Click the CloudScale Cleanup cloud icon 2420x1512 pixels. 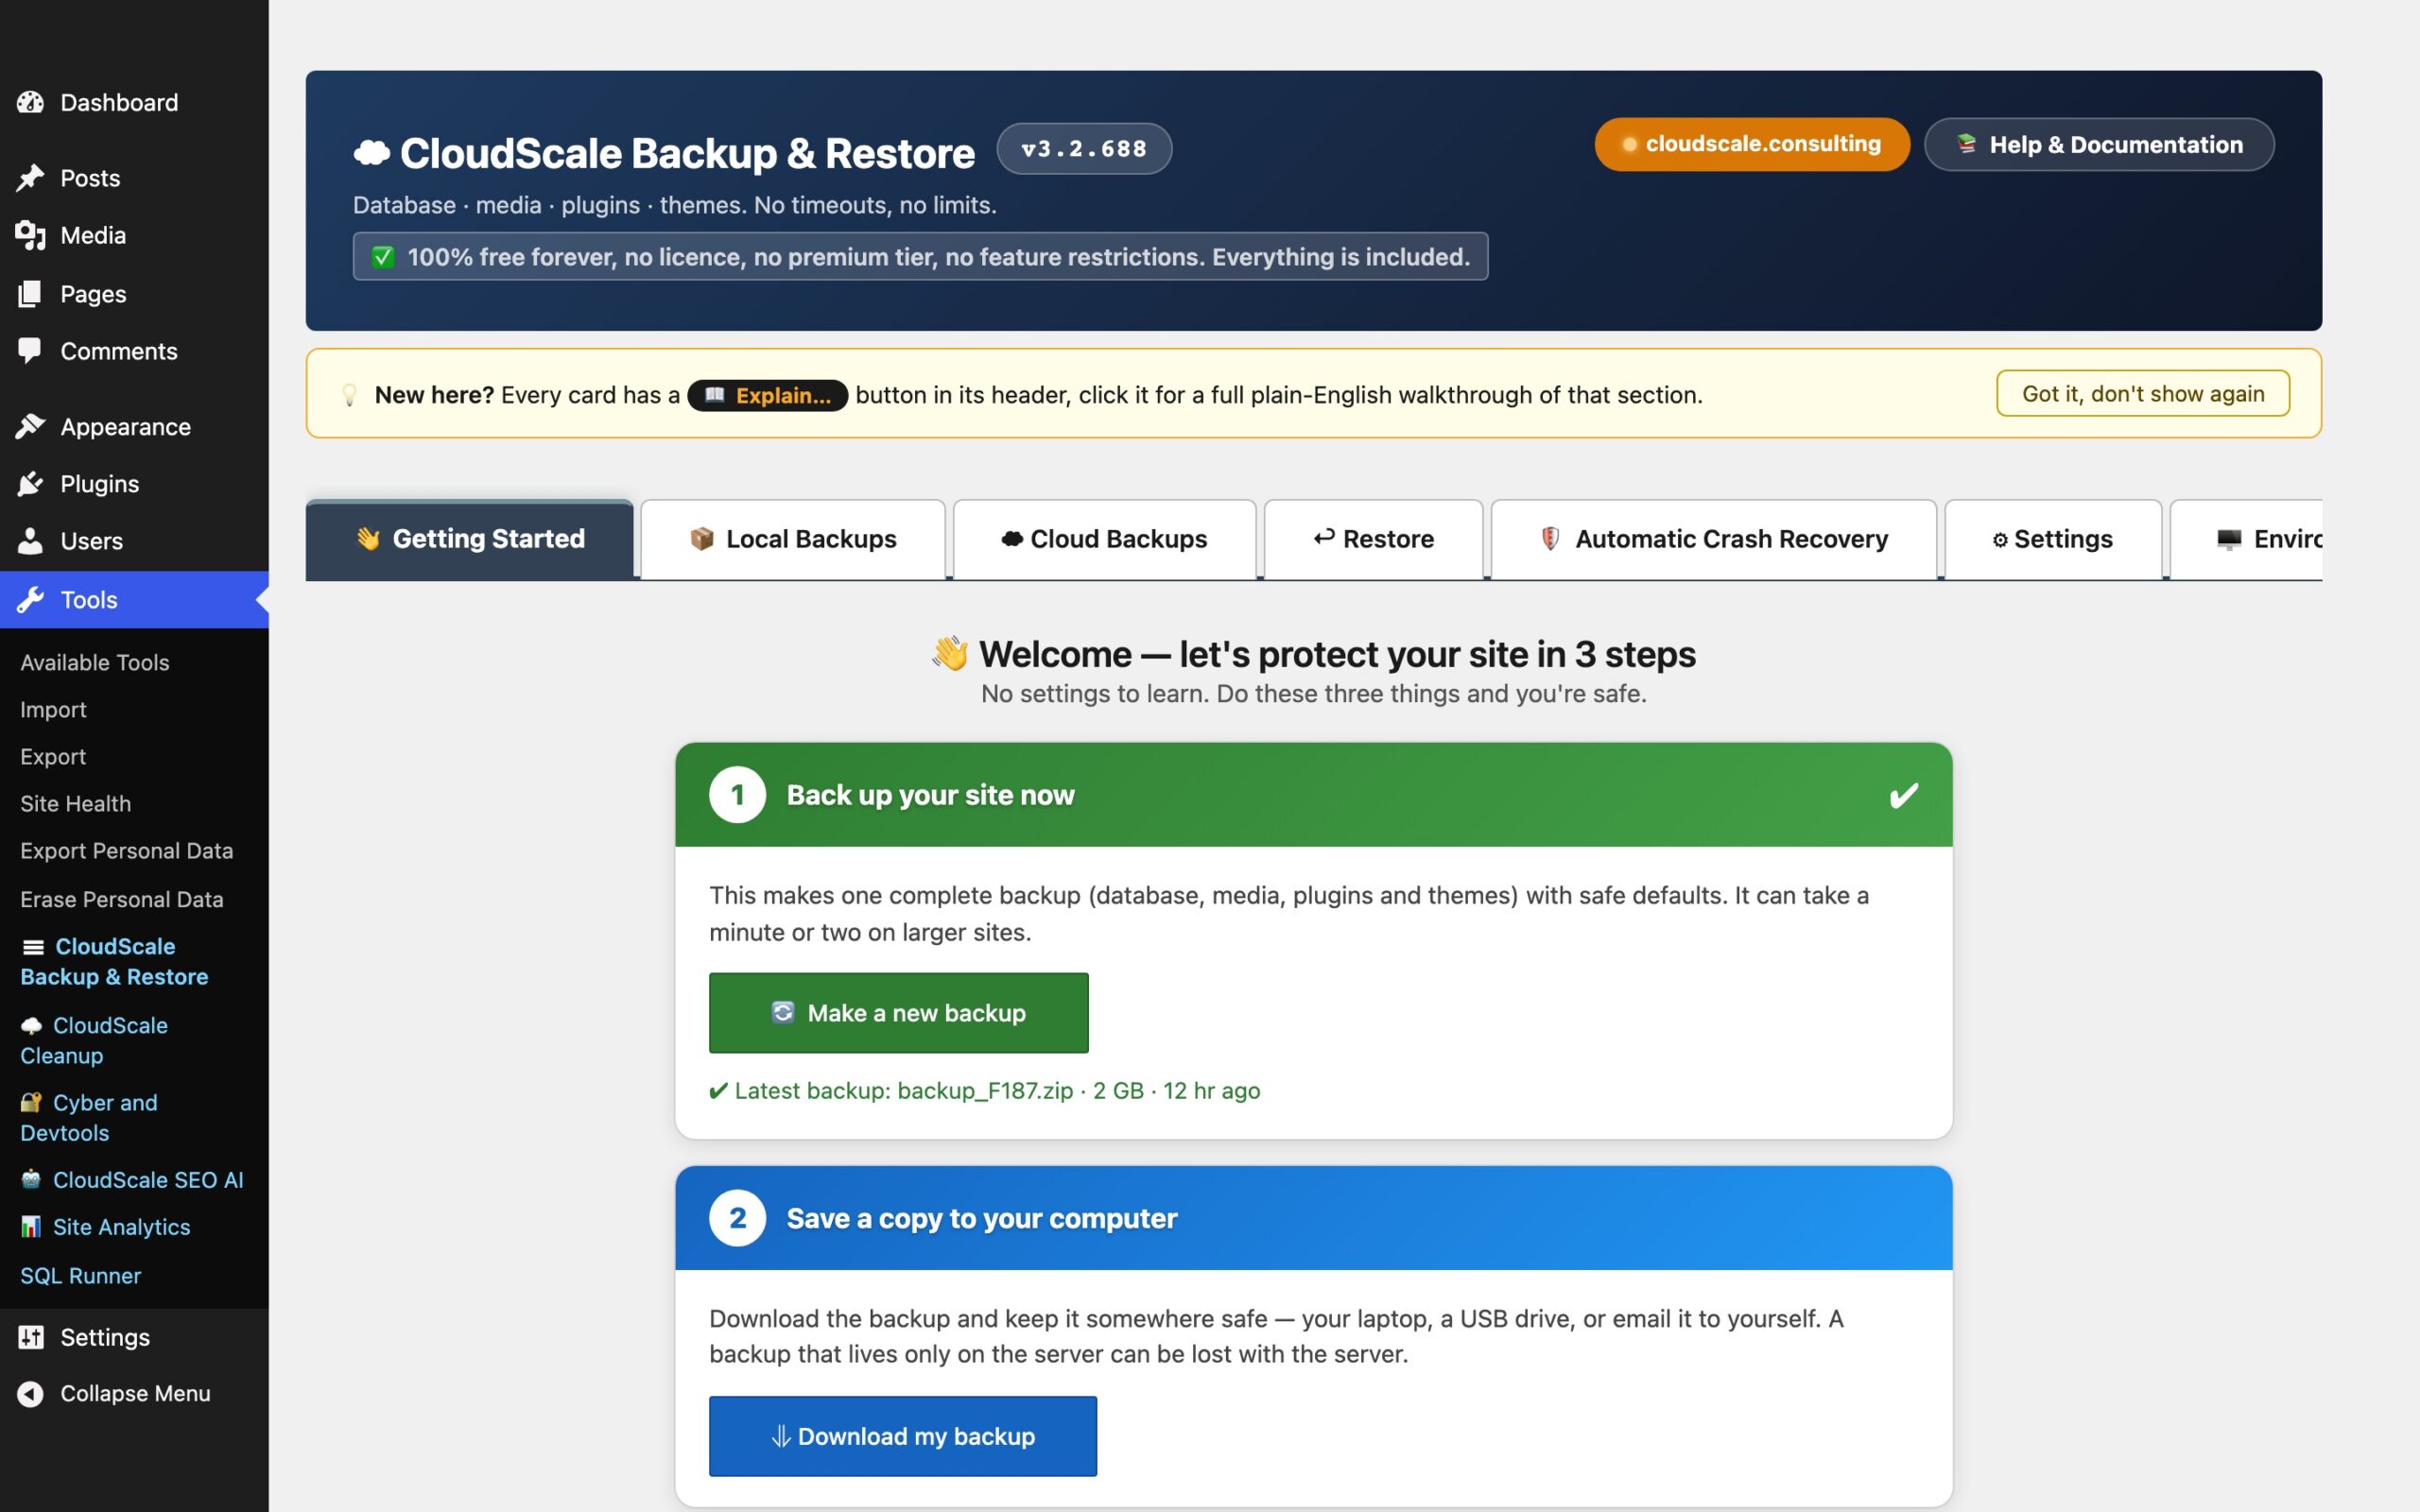[x=32, y=1026]
